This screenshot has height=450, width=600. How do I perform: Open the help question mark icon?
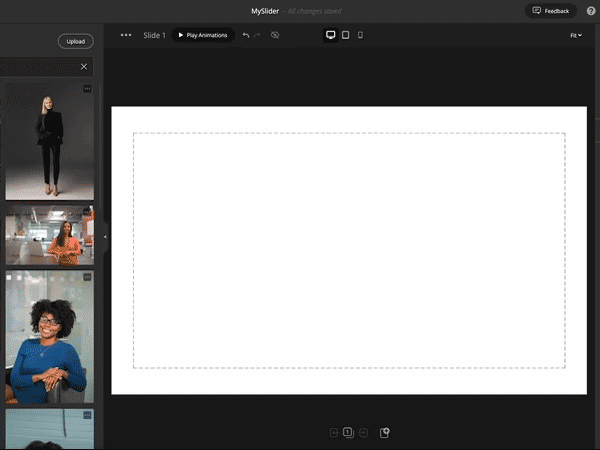[591, 11]
